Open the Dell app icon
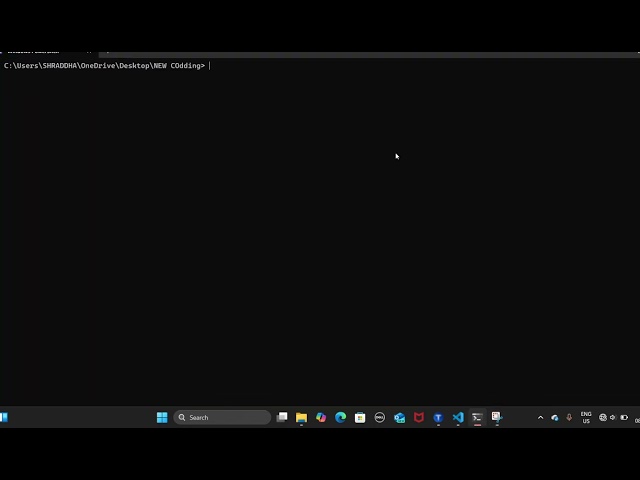The image size is (640, 480). tap(380, 417)
